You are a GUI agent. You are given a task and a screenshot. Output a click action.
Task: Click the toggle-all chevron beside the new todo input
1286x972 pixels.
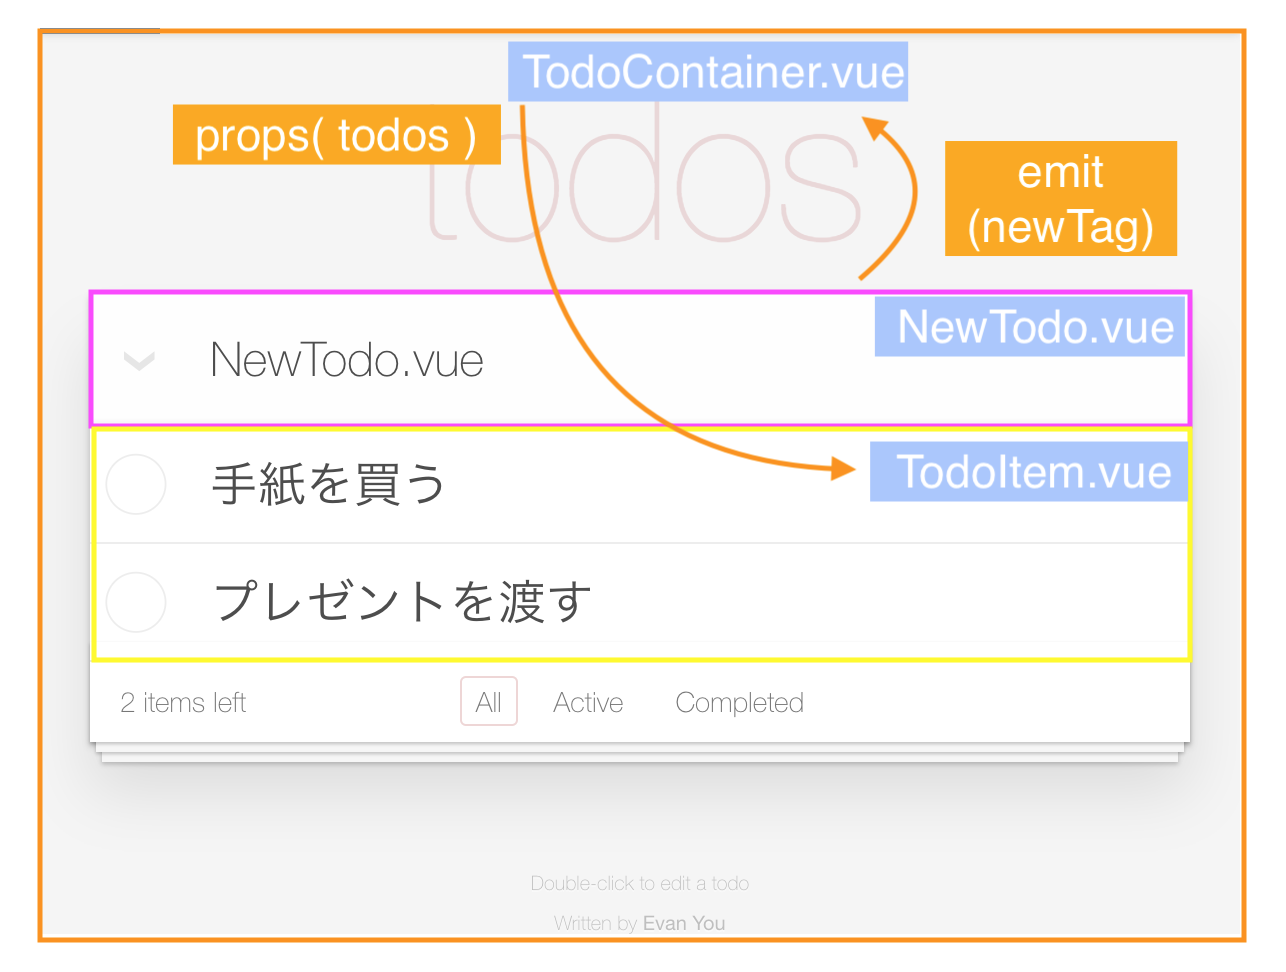point(139,361)
